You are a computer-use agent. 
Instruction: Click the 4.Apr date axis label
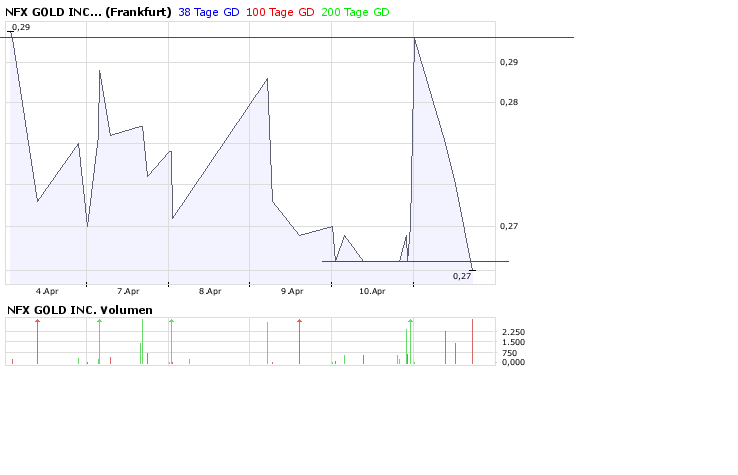pos(47,291)
